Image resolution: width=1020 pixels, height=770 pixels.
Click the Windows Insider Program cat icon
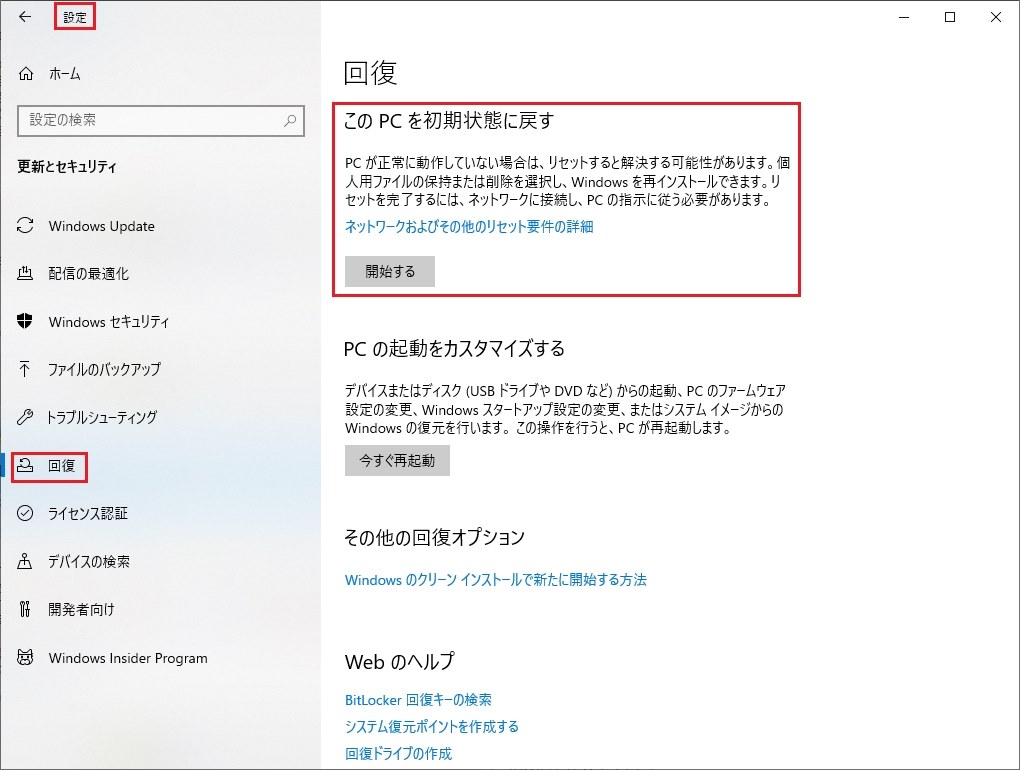(25, 657)
